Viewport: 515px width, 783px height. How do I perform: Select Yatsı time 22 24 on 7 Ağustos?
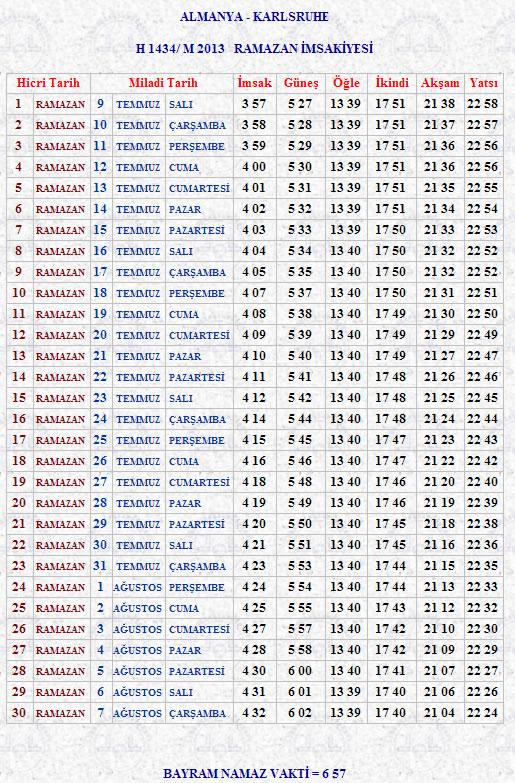pos(483,713)
